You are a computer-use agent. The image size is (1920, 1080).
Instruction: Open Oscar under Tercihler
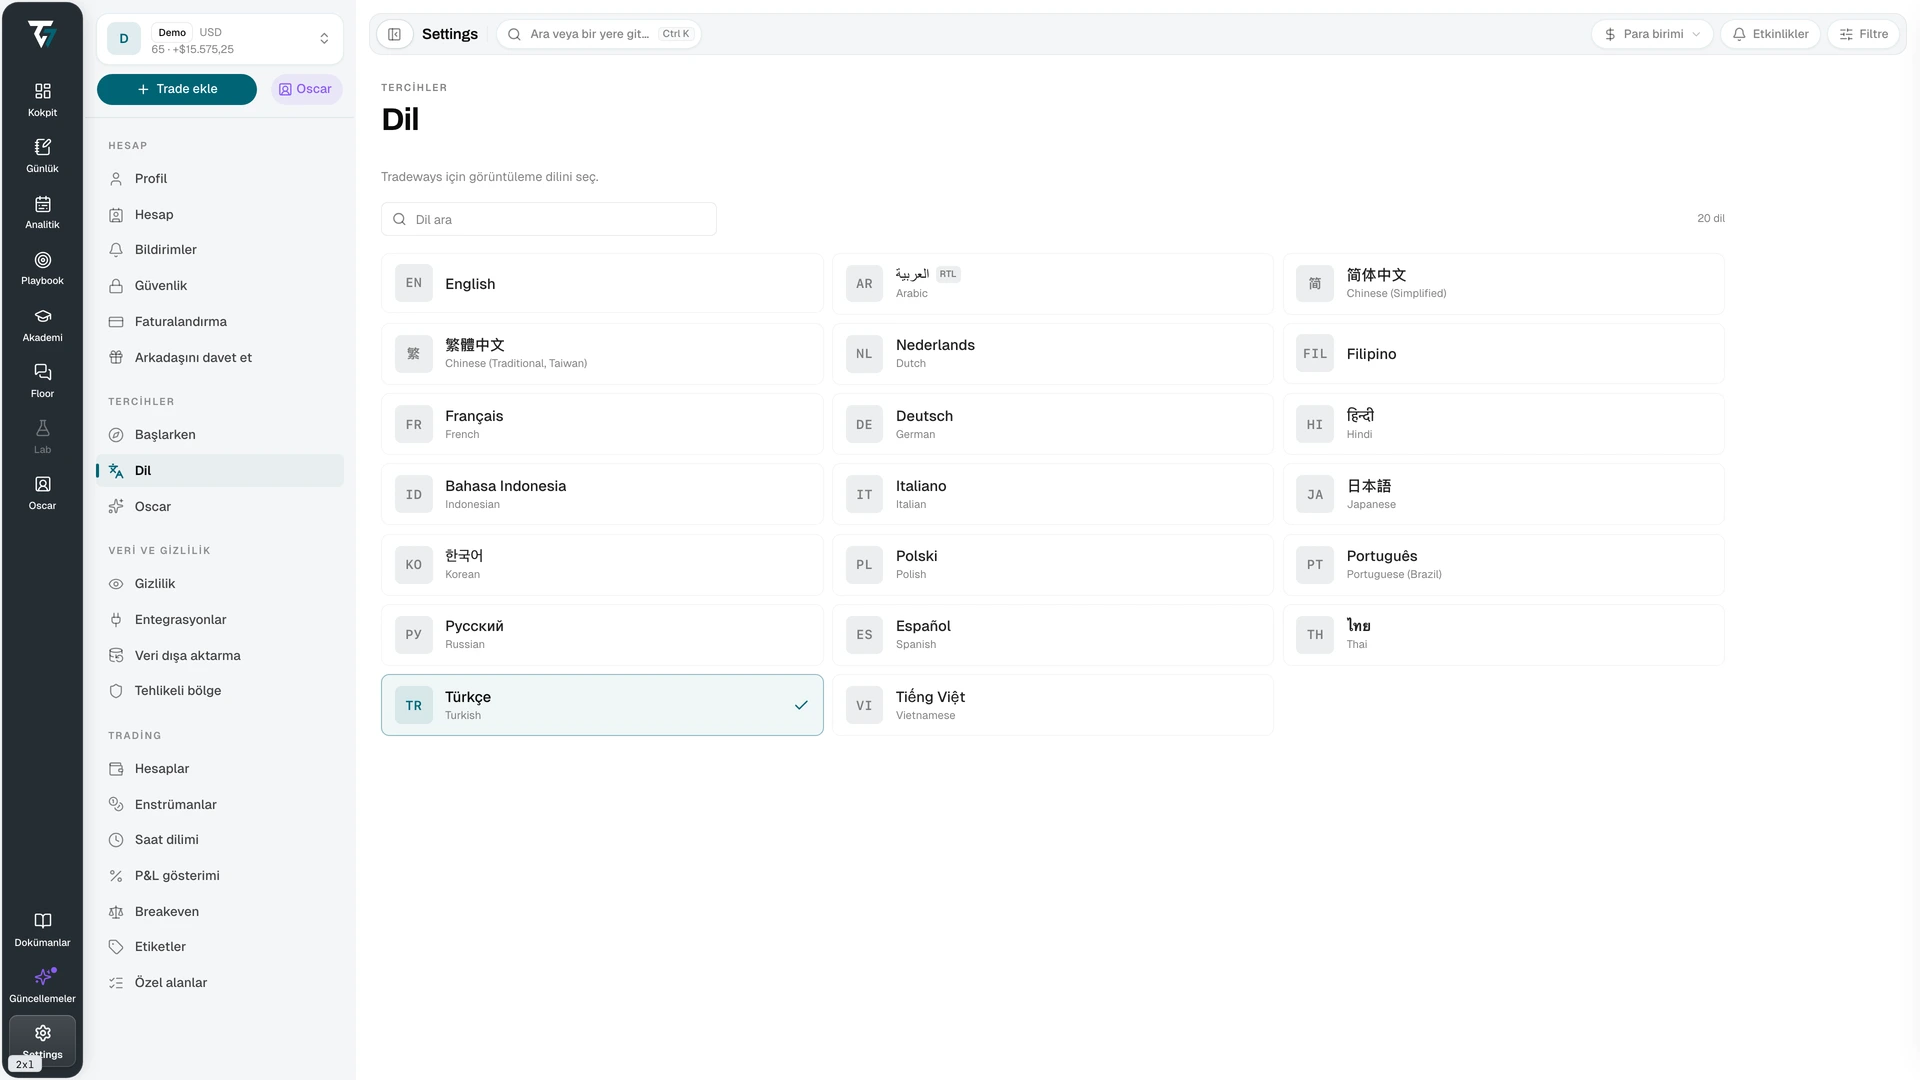(x=220, y=507)
